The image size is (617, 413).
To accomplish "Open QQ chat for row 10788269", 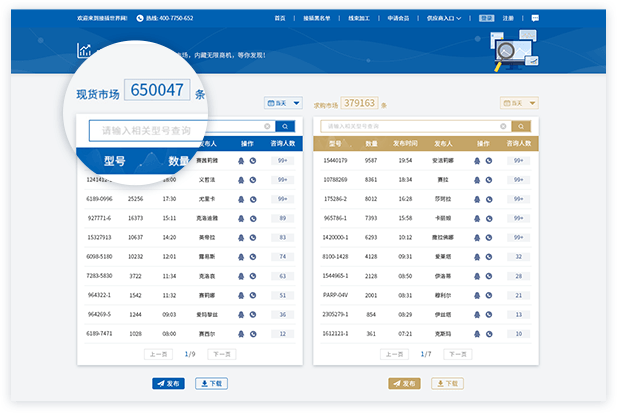I will click(x=477, y=180).
